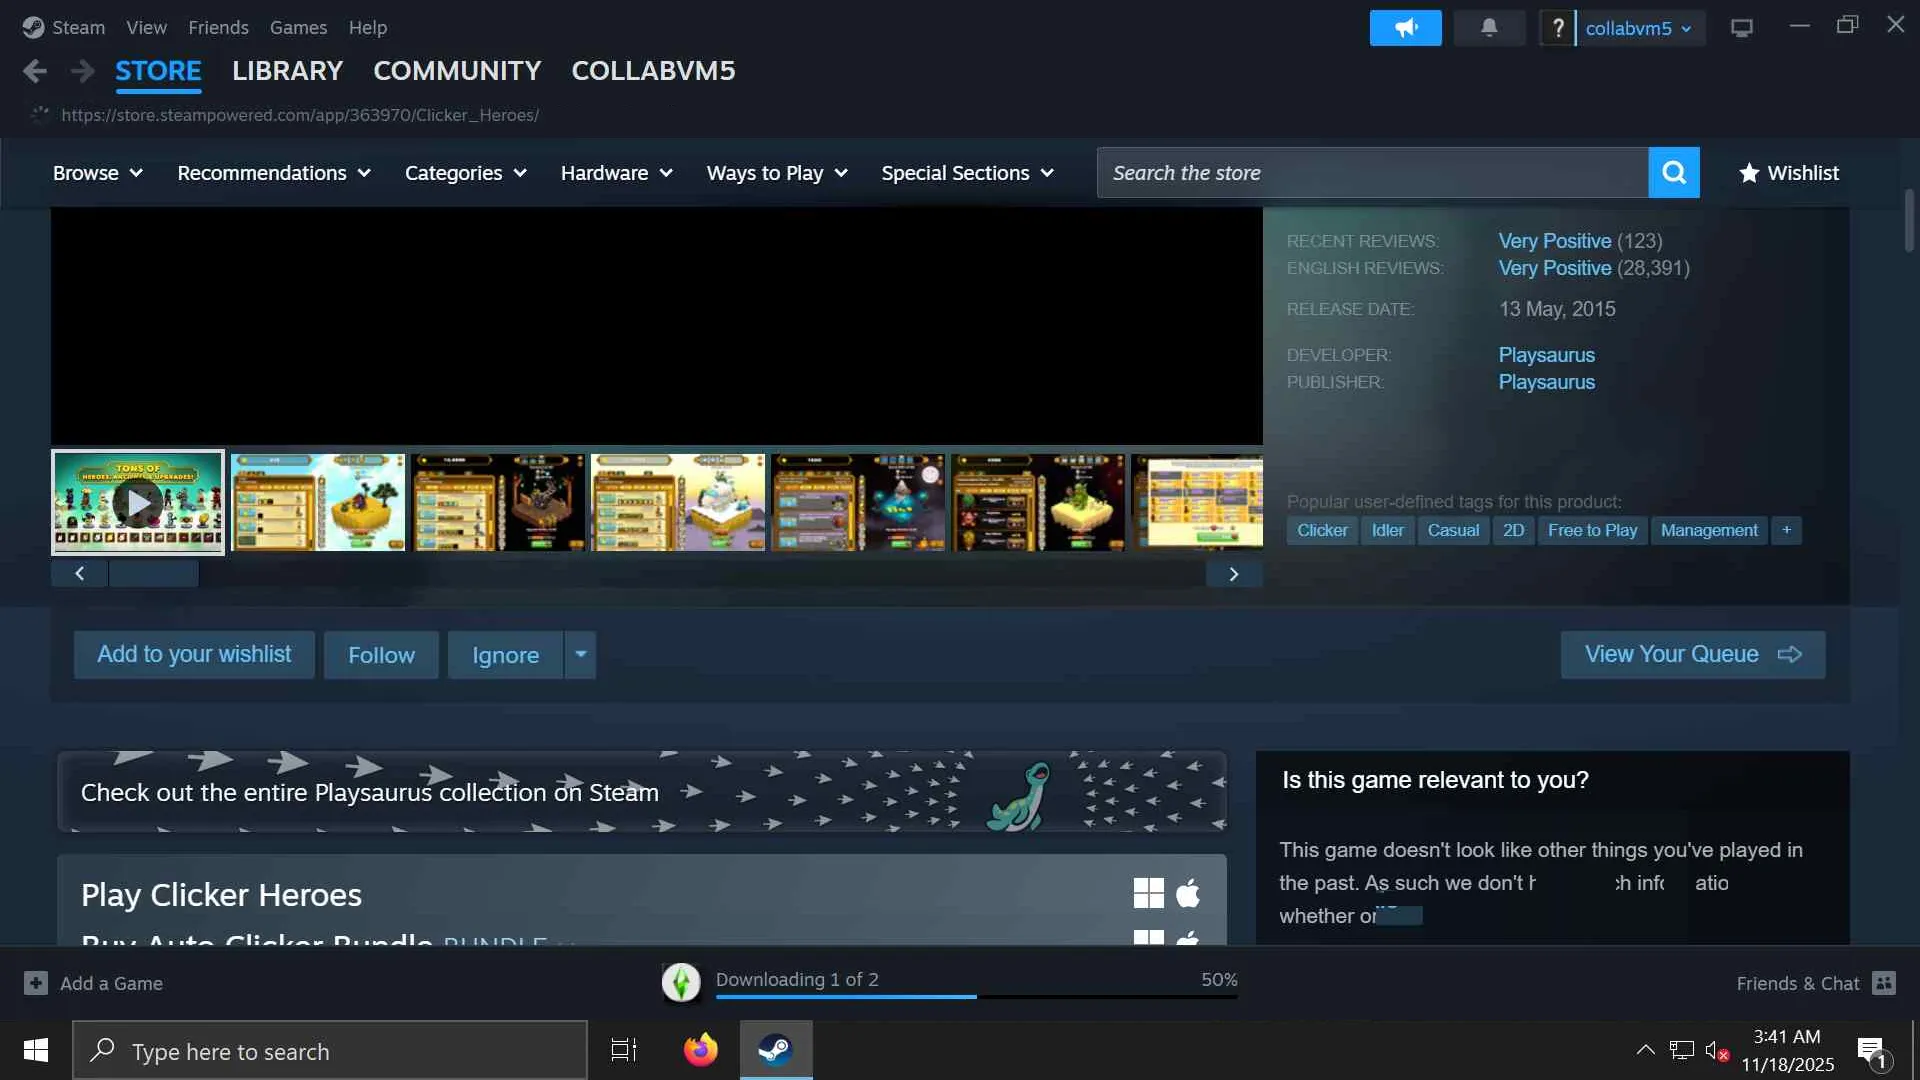Expand the Ignore options dropdown arrow
The image size is (1920, 1080).
tap(580, 654)
